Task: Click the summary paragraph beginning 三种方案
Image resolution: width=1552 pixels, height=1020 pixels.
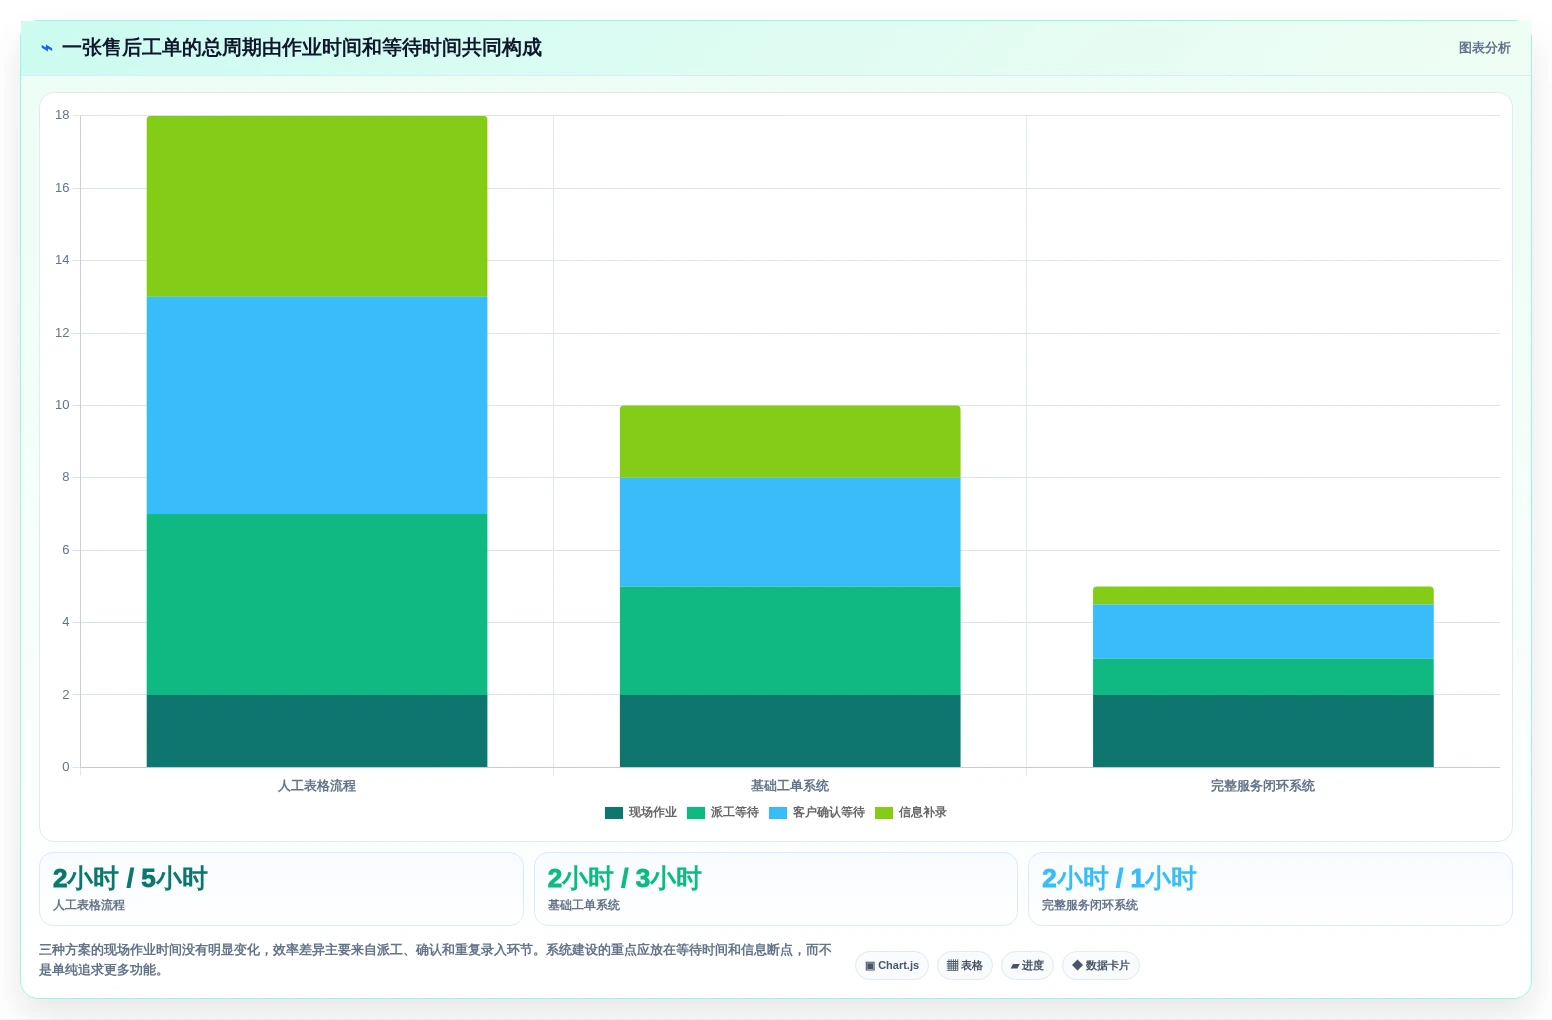Action: point(436,960)
